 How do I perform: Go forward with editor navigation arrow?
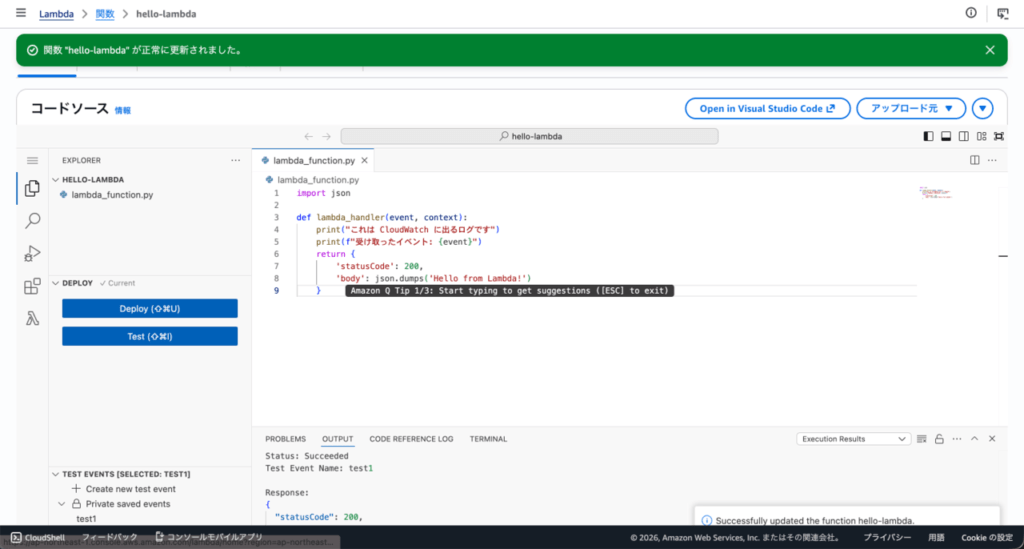[x=327, y=136]
